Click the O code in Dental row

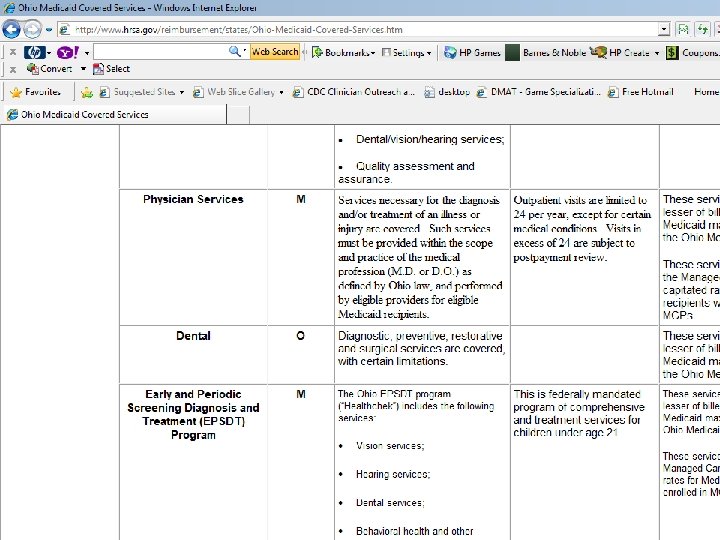click(300, 336)
